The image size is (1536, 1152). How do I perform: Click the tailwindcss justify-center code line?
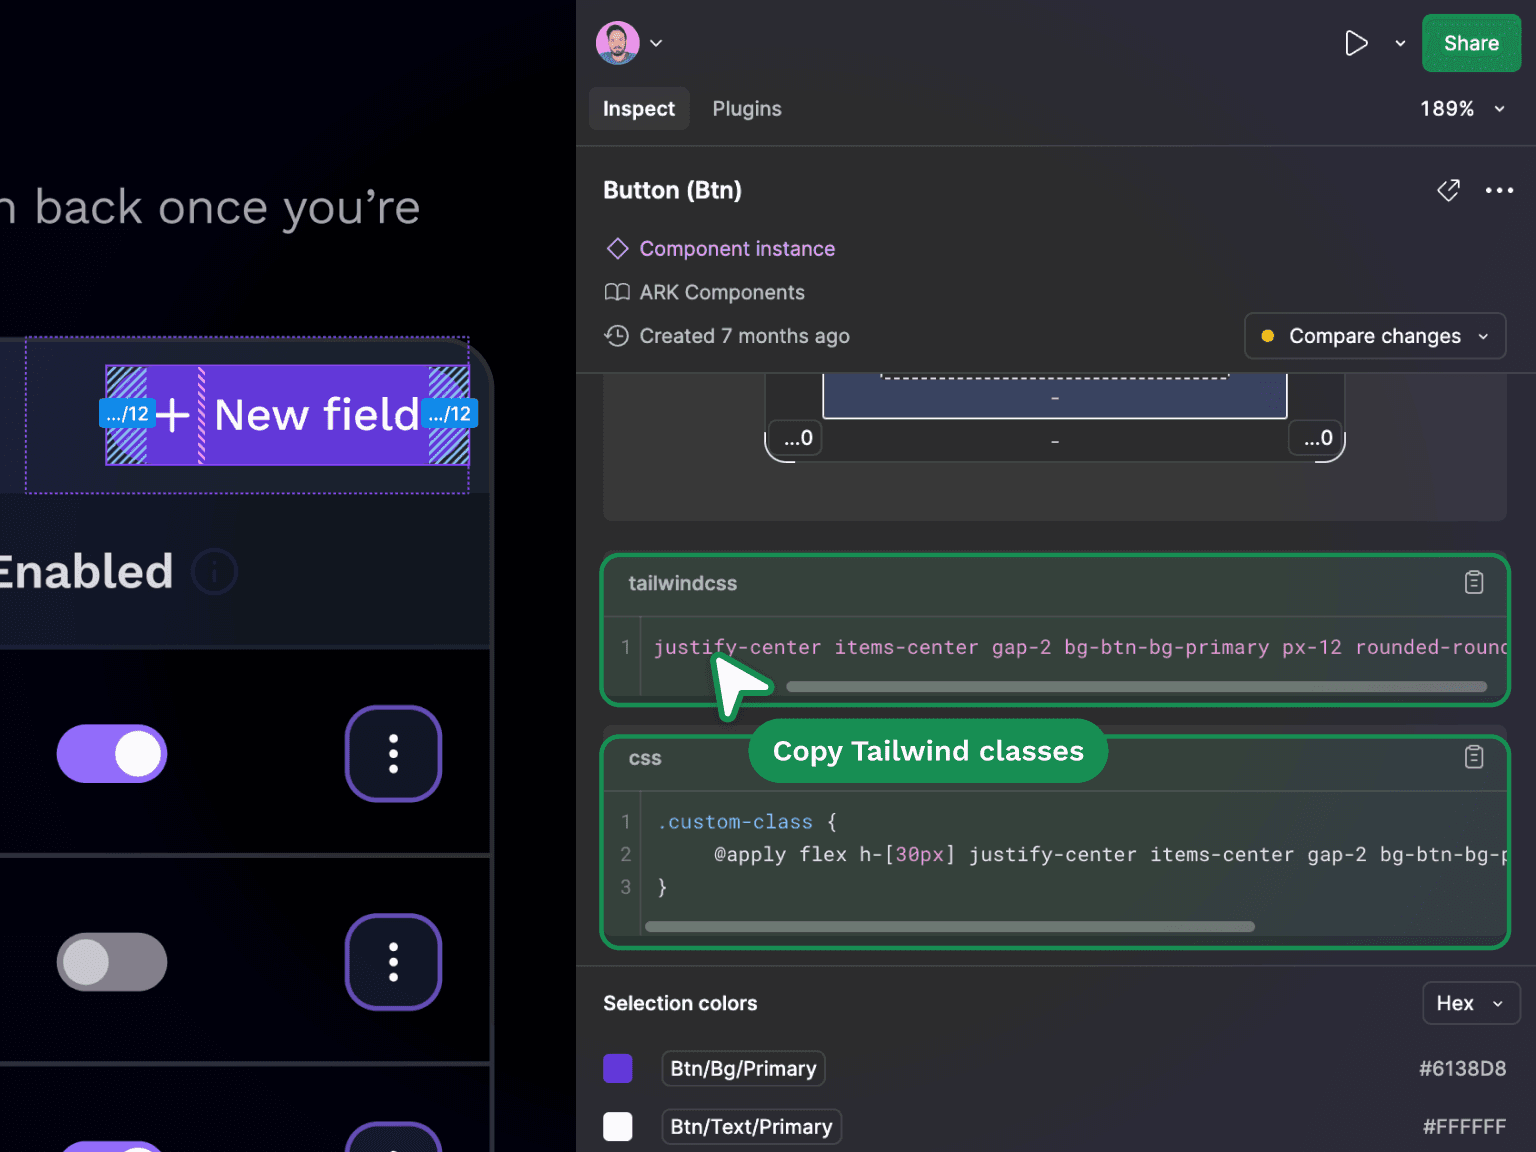click(1080, 647)
